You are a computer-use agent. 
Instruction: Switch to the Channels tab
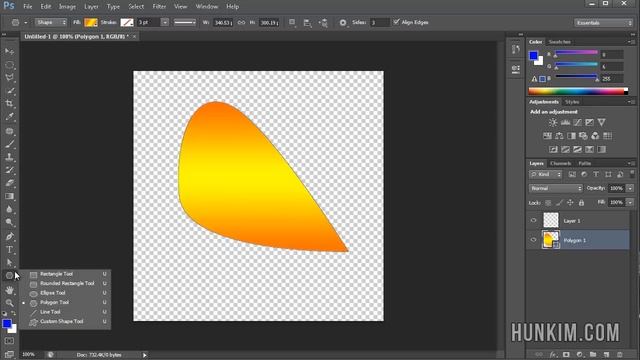tap(560, 163)
